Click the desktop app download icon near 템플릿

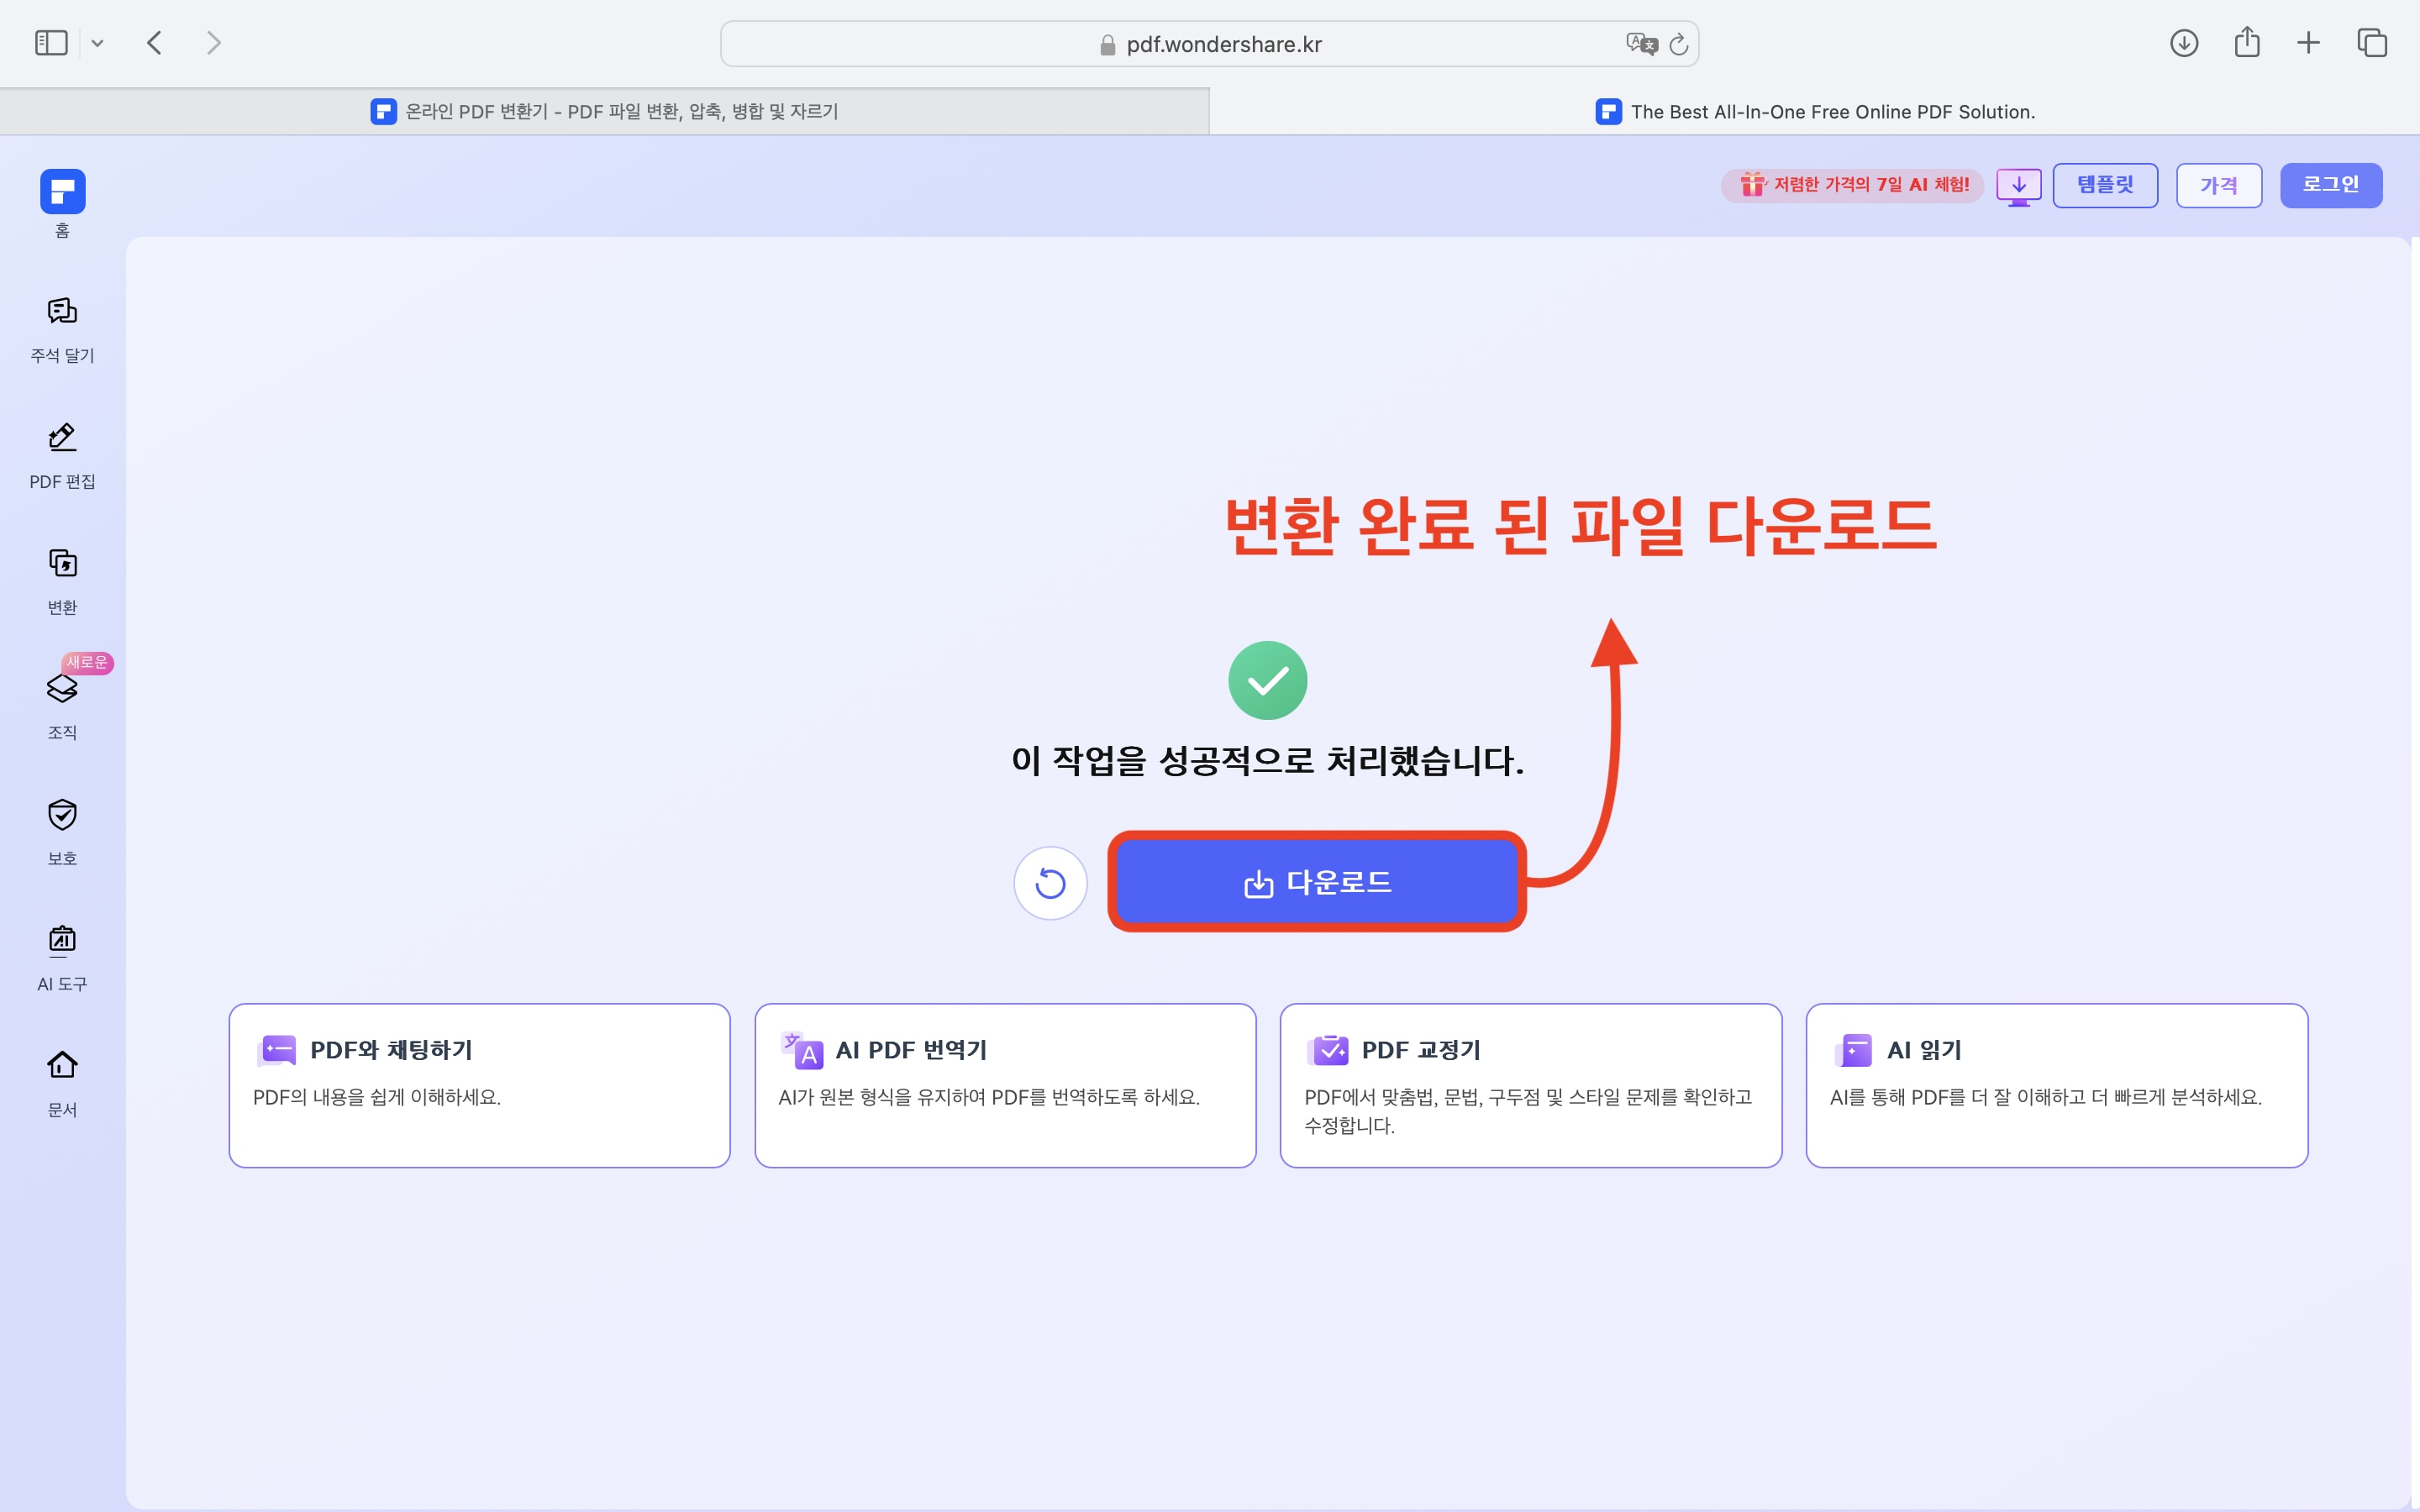2018,185
